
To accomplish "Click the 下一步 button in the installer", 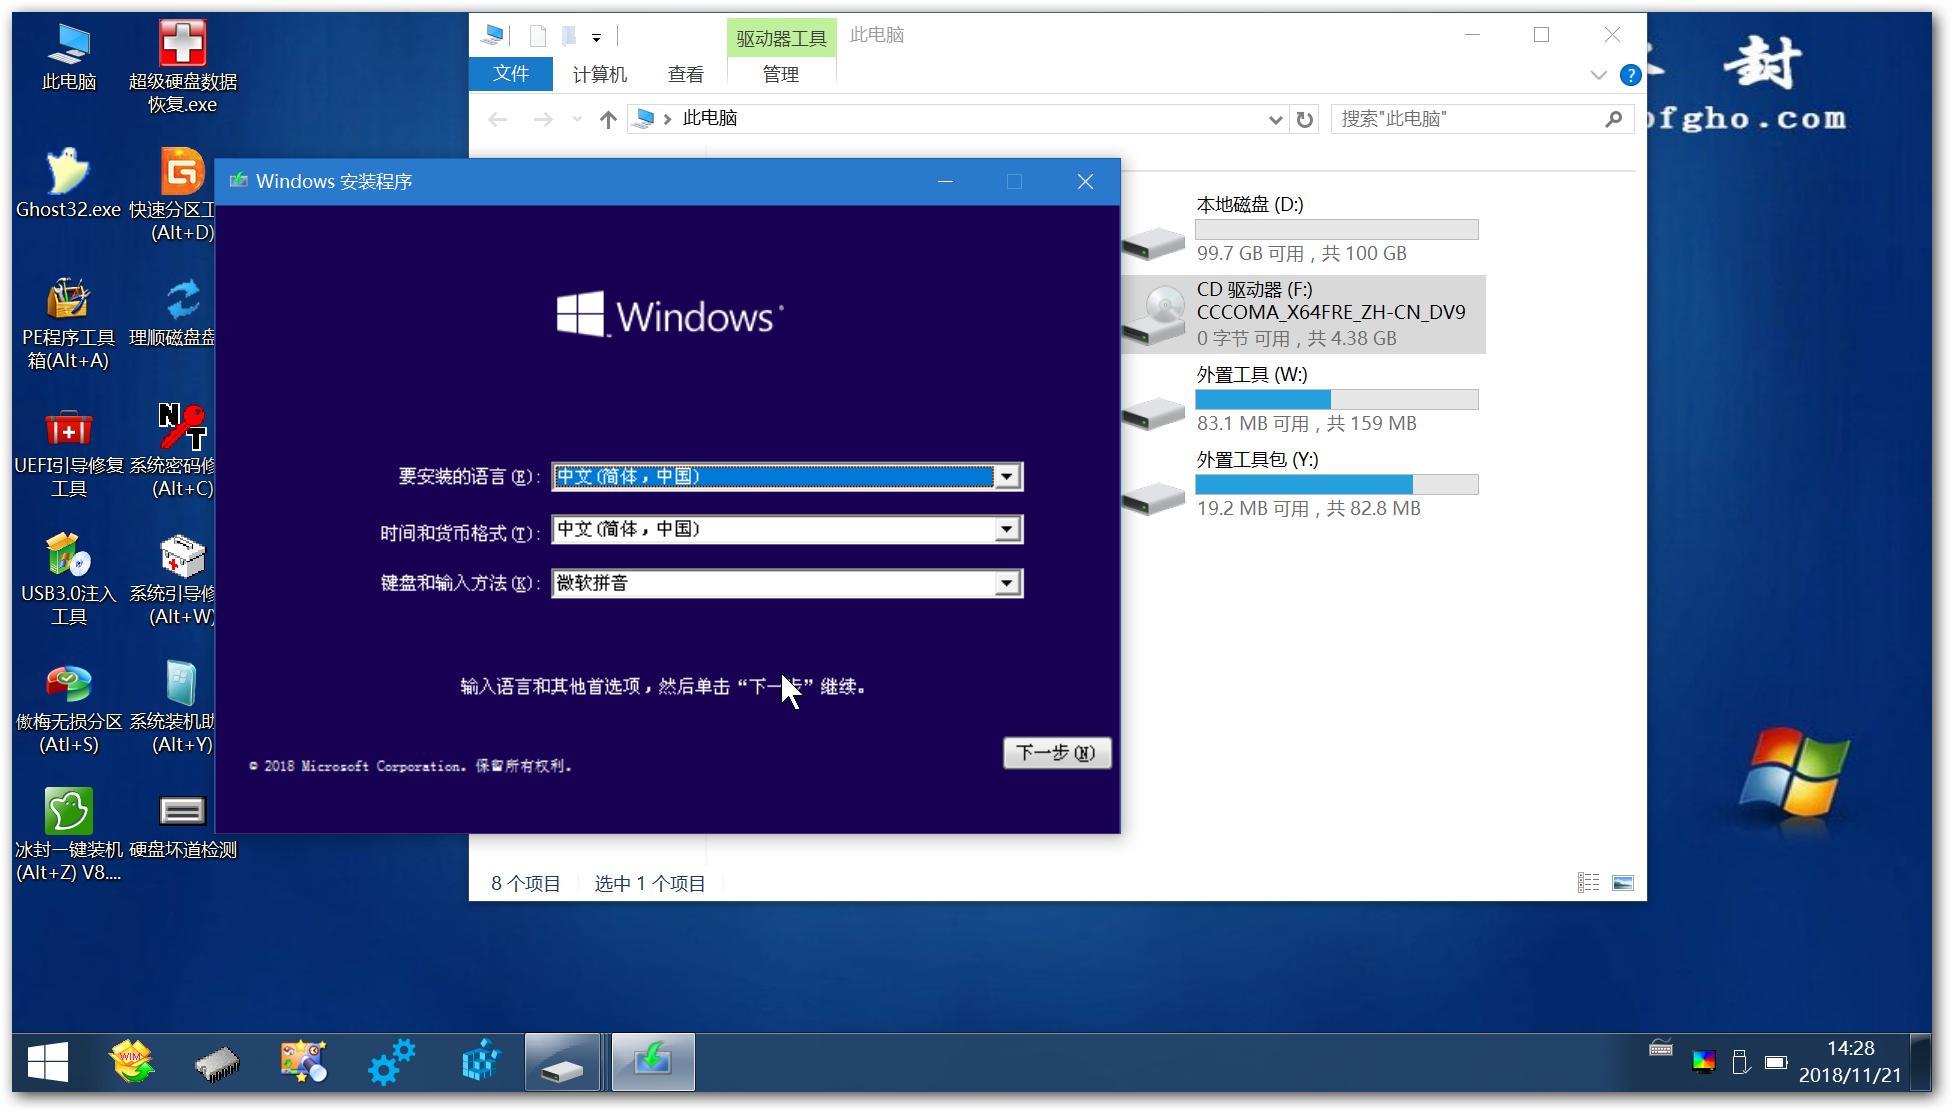I will pyautogui.click(x=1056, y=752).
